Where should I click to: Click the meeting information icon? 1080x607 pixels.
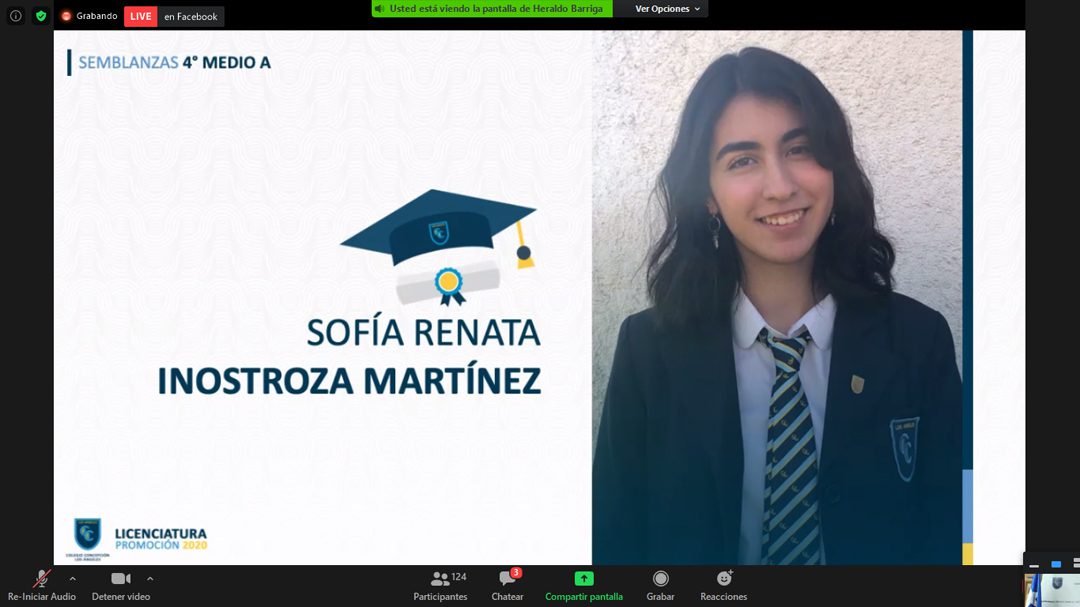click(15, 16)
